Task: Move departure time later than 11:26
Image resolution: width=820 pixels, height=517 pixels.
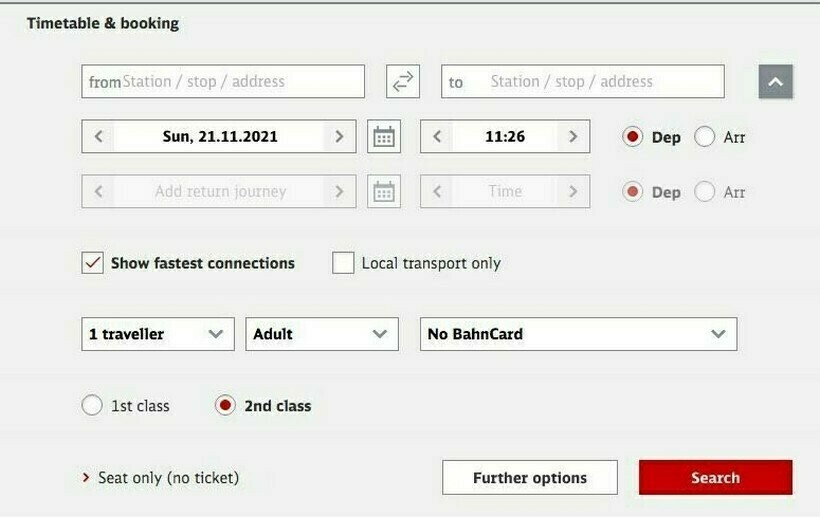Action: 572,137
